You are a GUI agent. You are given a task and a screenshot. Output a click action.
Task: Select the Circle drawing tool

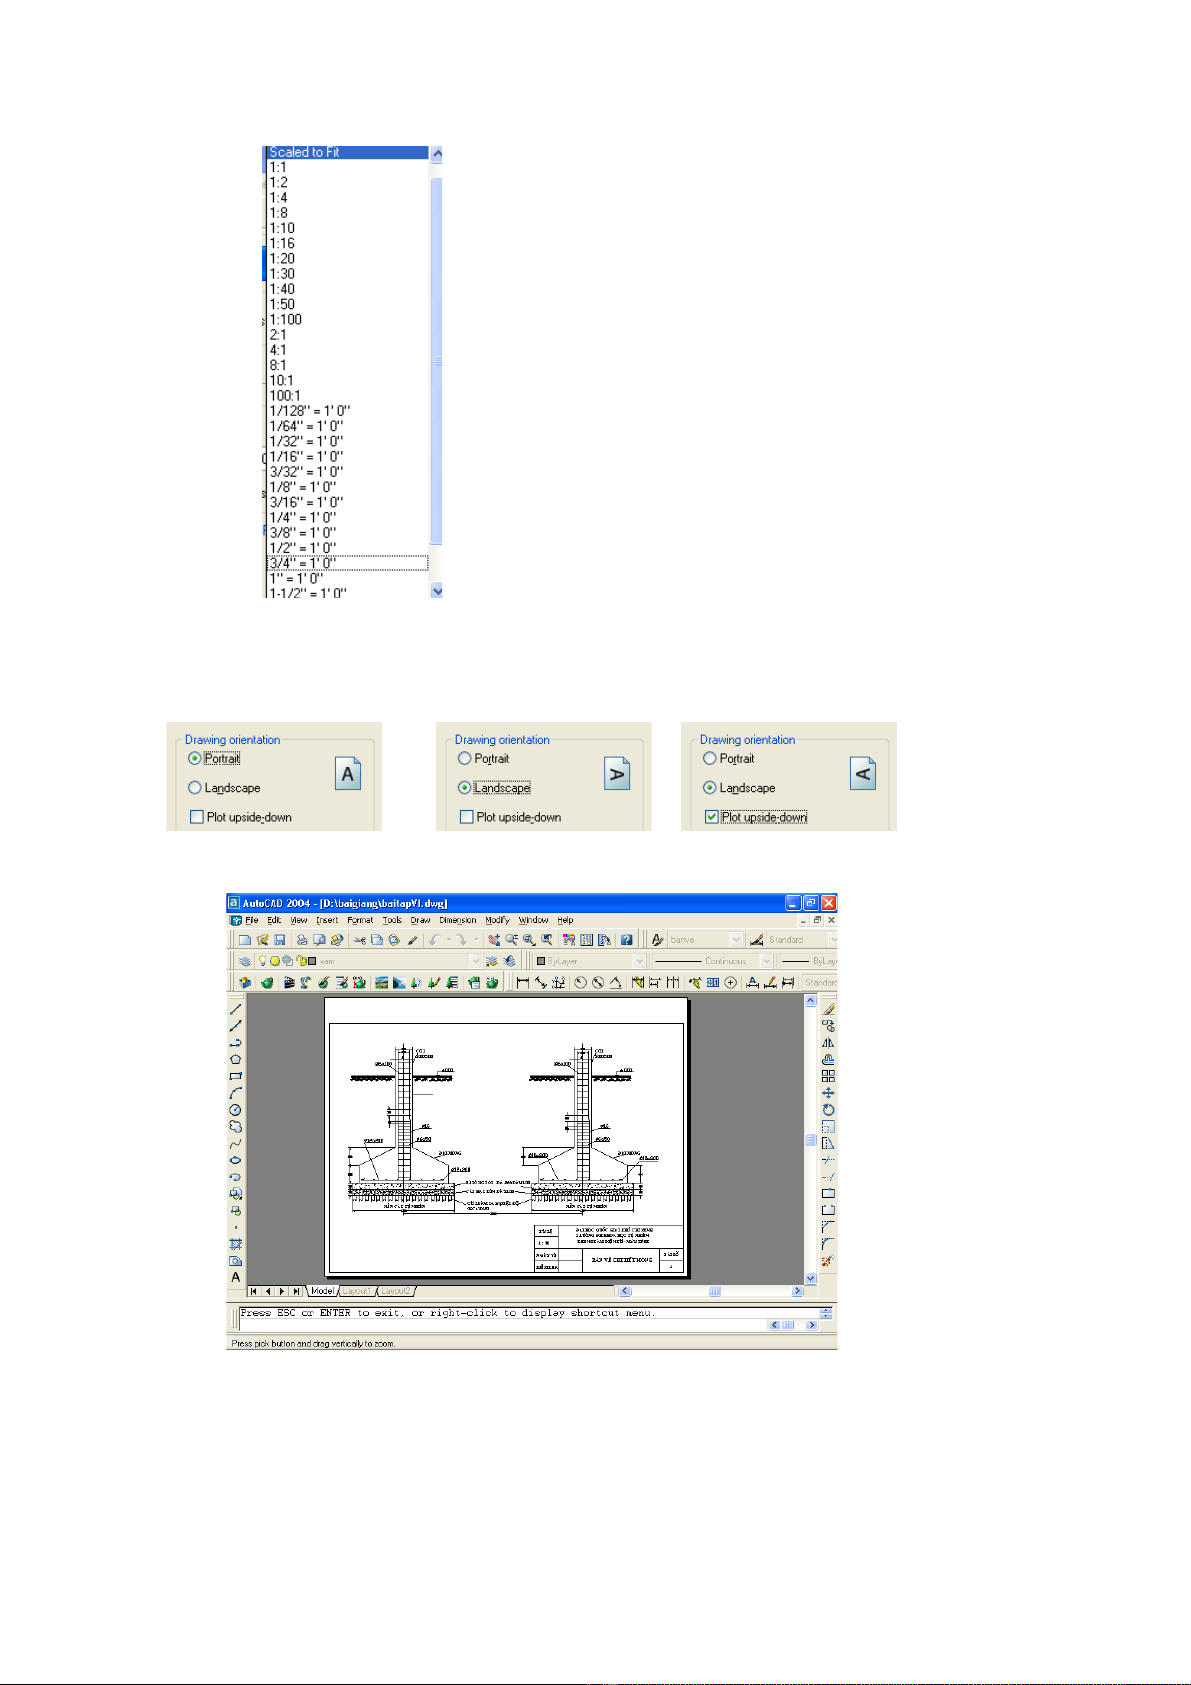pyautogui.click(x=236, y=1110)
